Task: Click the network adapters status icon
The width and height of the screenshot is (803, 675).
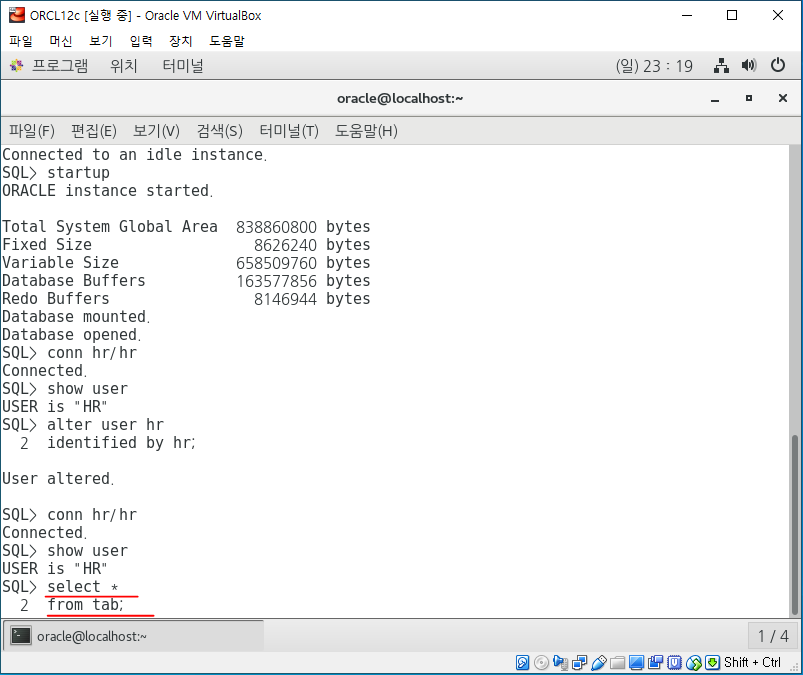Action: 579,663
